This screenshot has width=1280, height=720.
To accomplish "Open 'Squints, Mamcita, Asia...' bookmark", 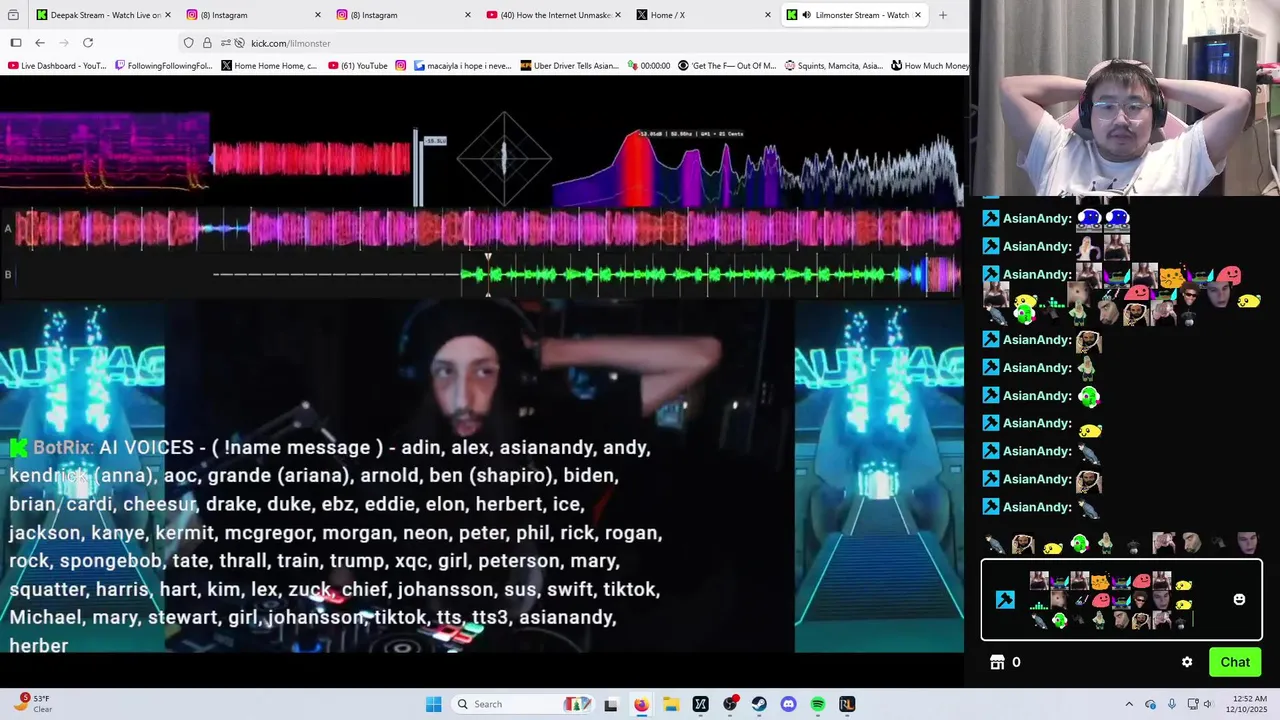I will tap(834, 66).
